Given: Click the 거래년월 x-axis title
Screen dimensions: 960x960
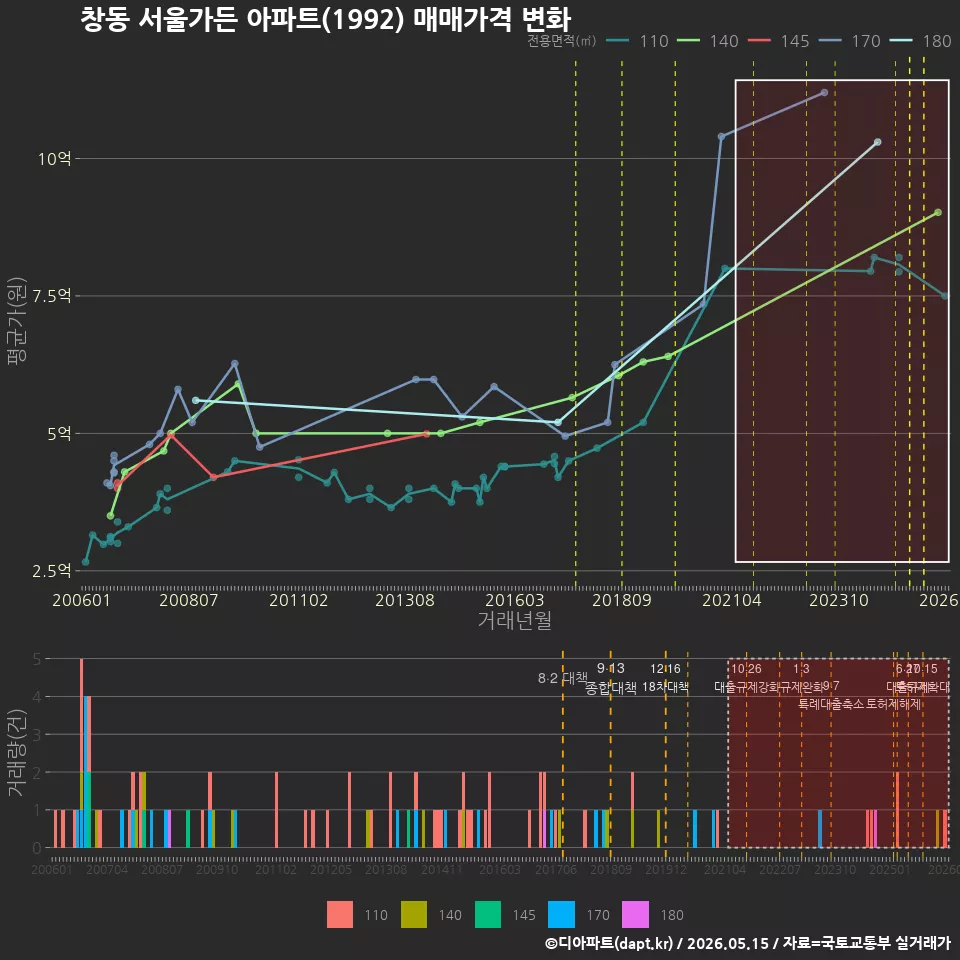Looking at the screenshot, I should click(514, 620).
